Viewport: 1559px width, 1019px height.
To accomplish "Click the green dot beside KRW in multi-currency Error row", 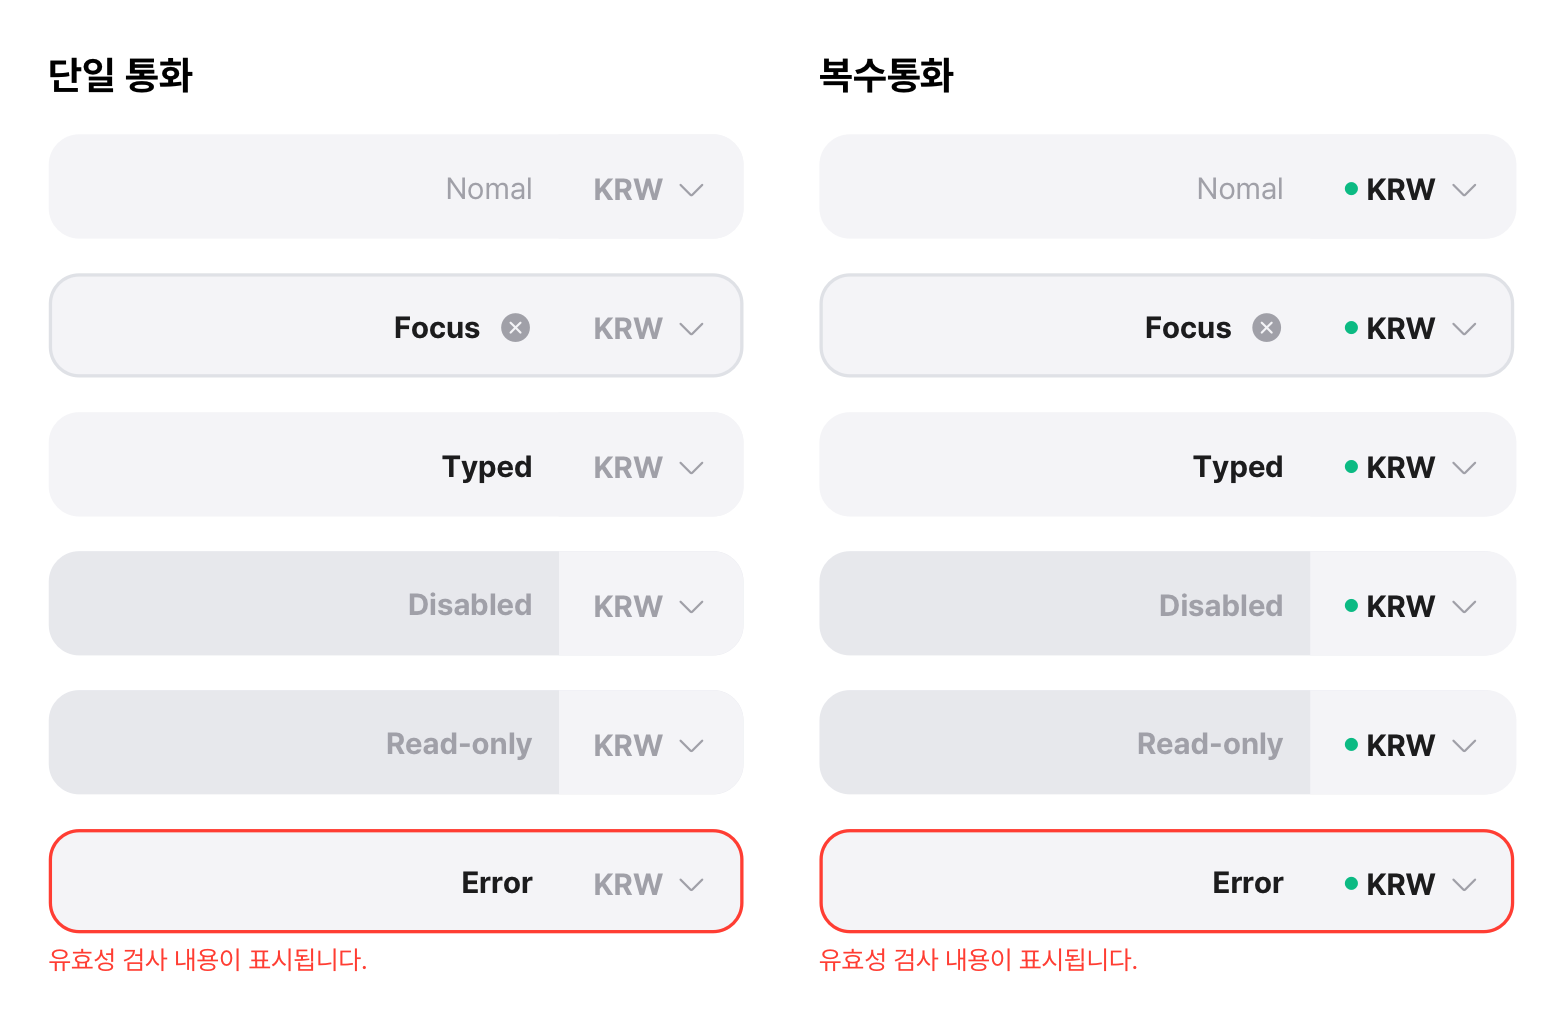I will pyautogui.click(x=1351, y=883).
